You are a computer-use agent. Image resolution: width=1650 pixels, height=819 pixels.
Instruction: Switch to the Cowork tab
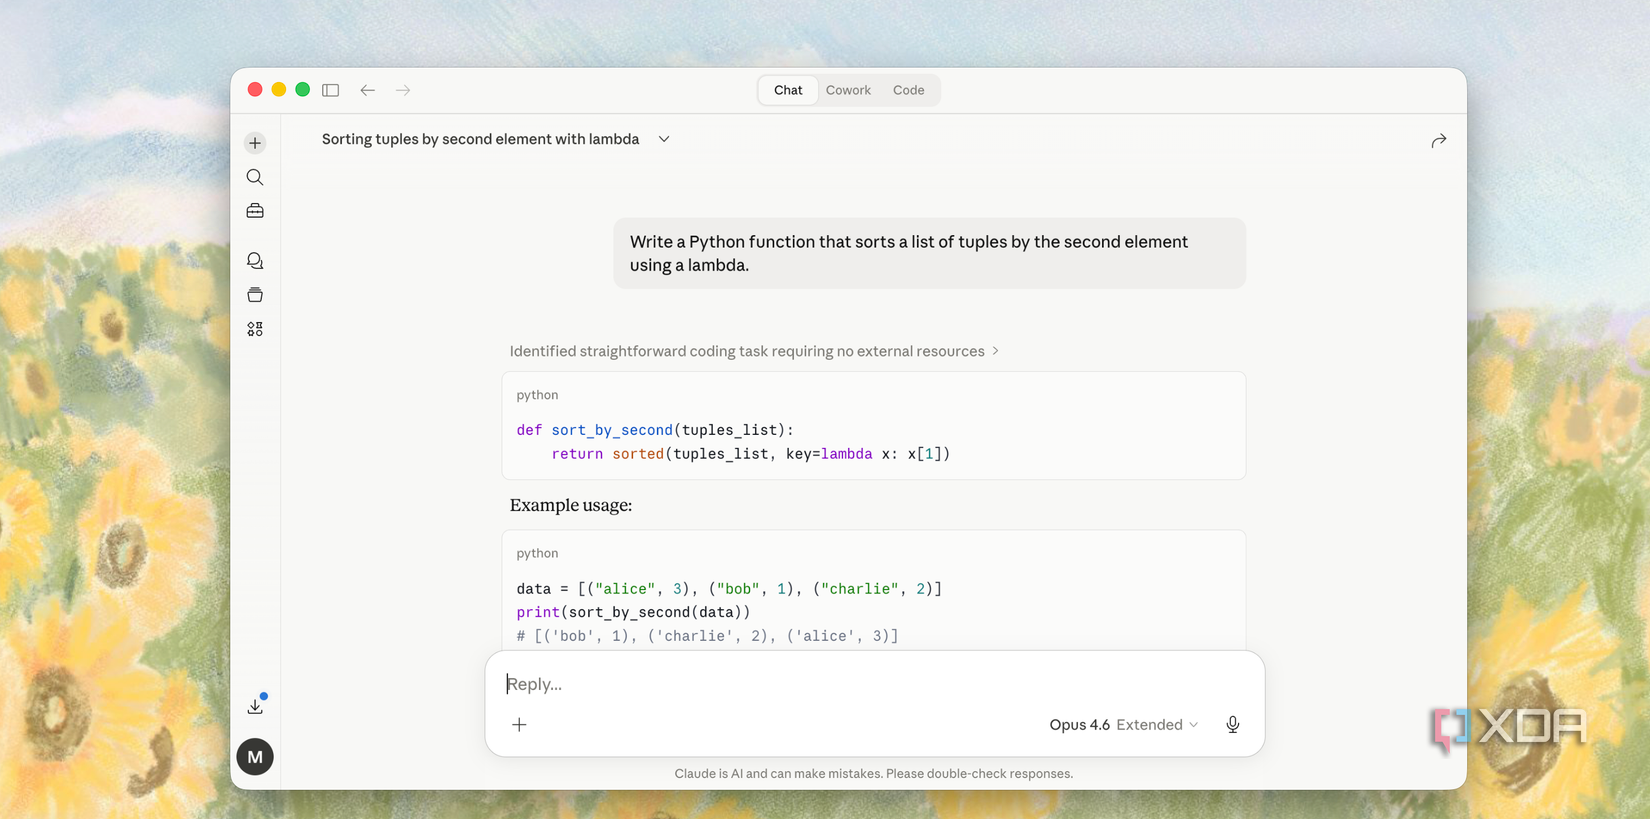[x=848, y=90]
